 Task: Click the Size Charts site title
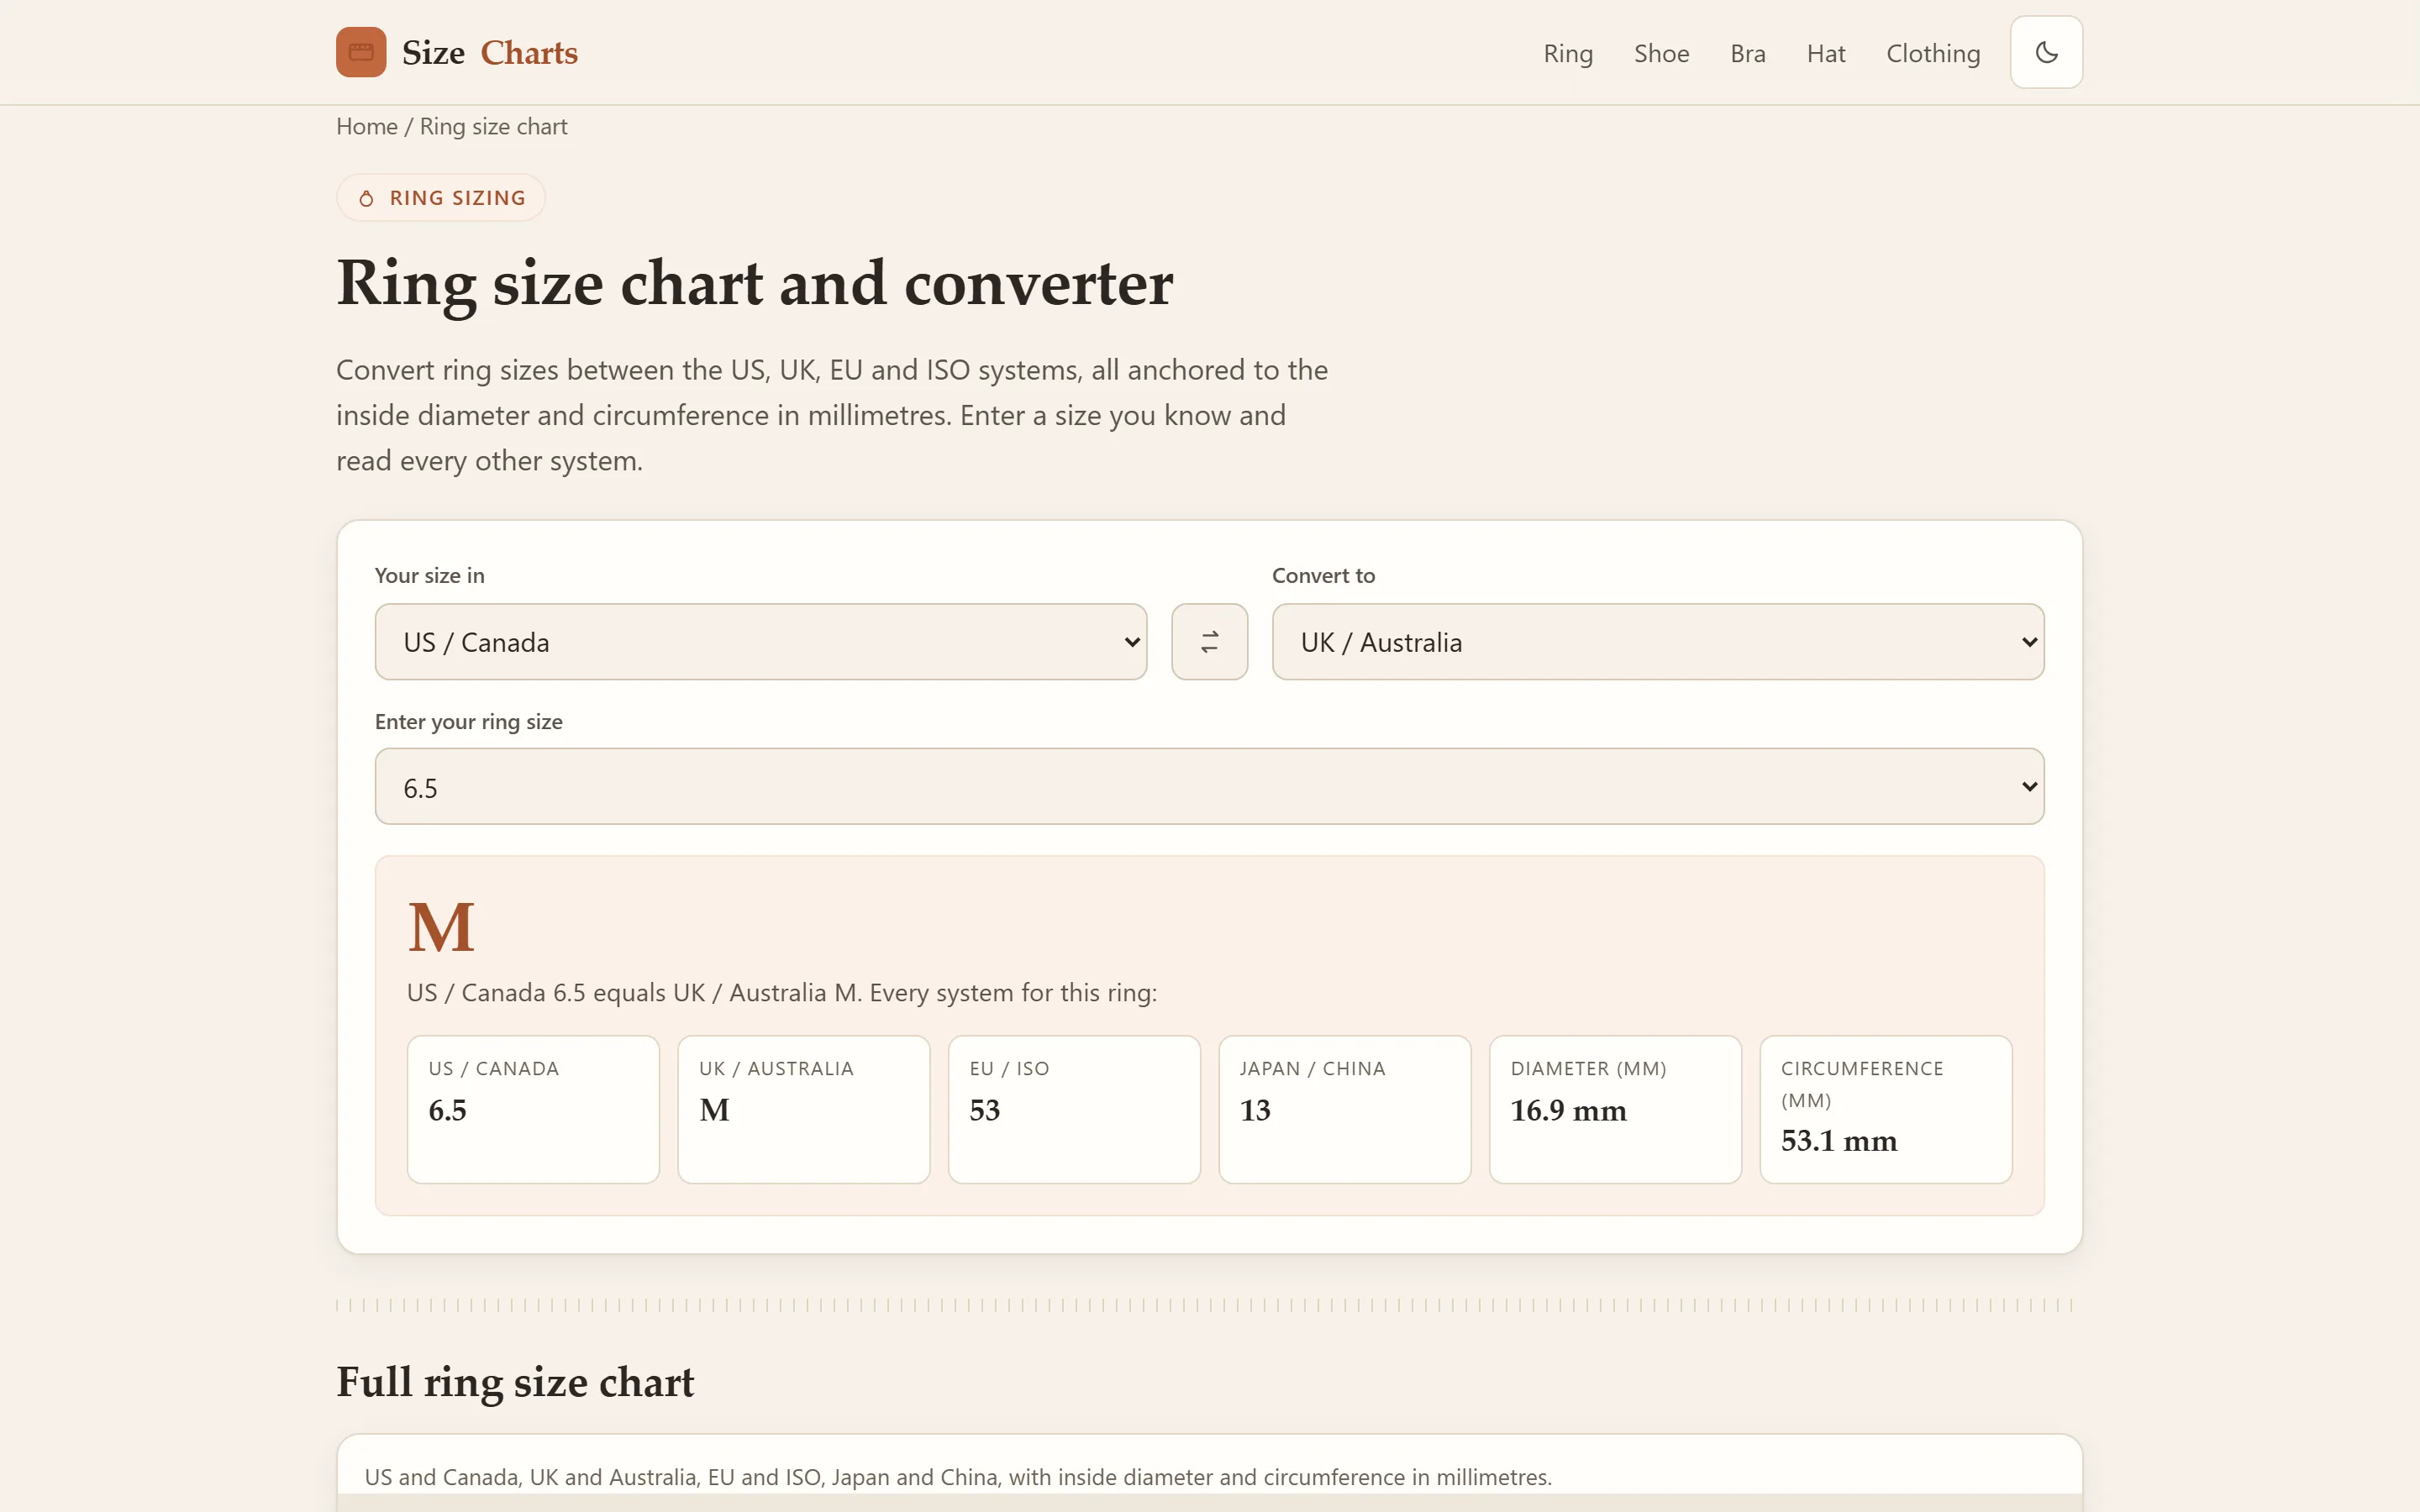(489, 52)
